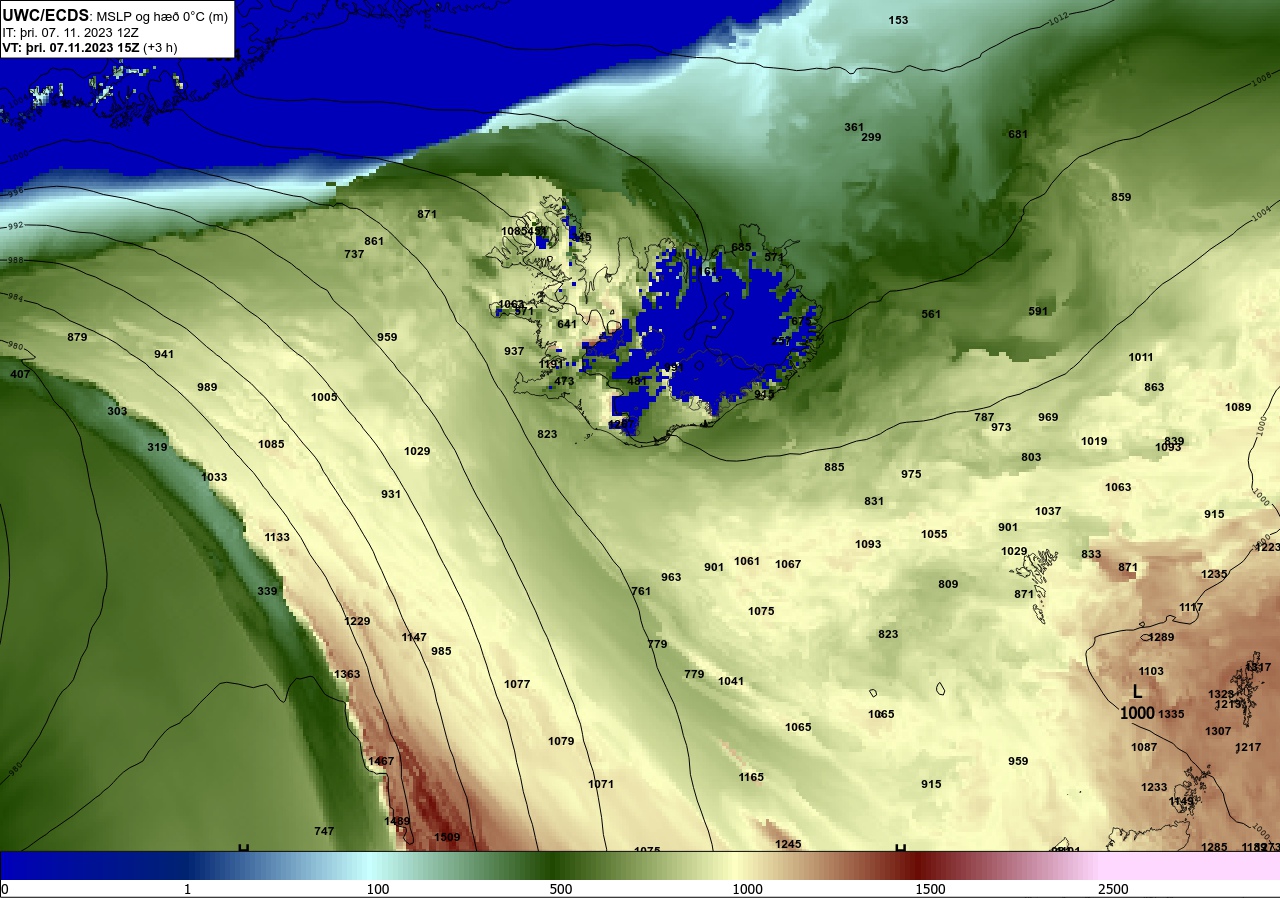Click the initial time line "IT: þri. 07. 11. 2023 12Z"
Viewport: 1280px width, 898px height.
coord(71,32)
